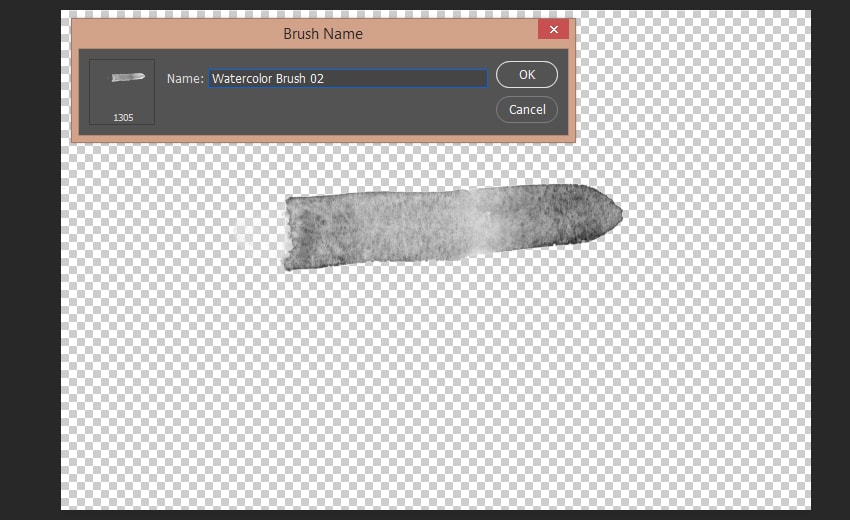Image resolution: width=850 pixels, height=520 pixels.
Task: Click dark workspace area right of canvas
Action: point(830,260)
